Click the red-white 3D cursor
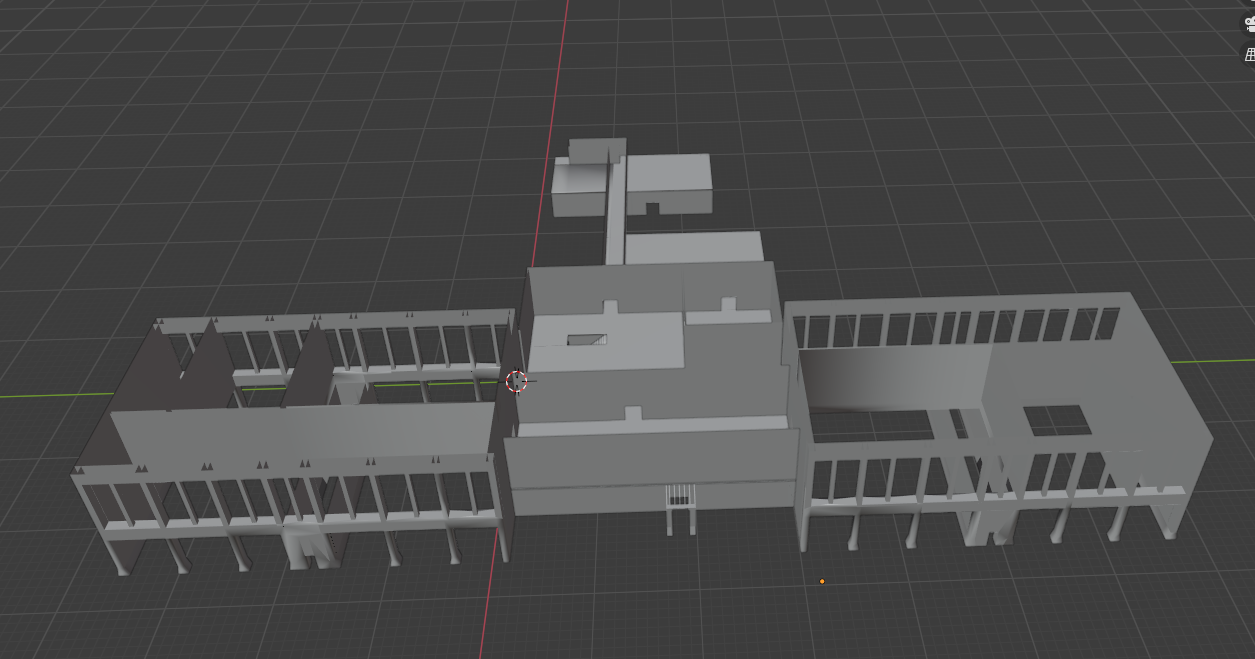 click(x=516, y=381)
